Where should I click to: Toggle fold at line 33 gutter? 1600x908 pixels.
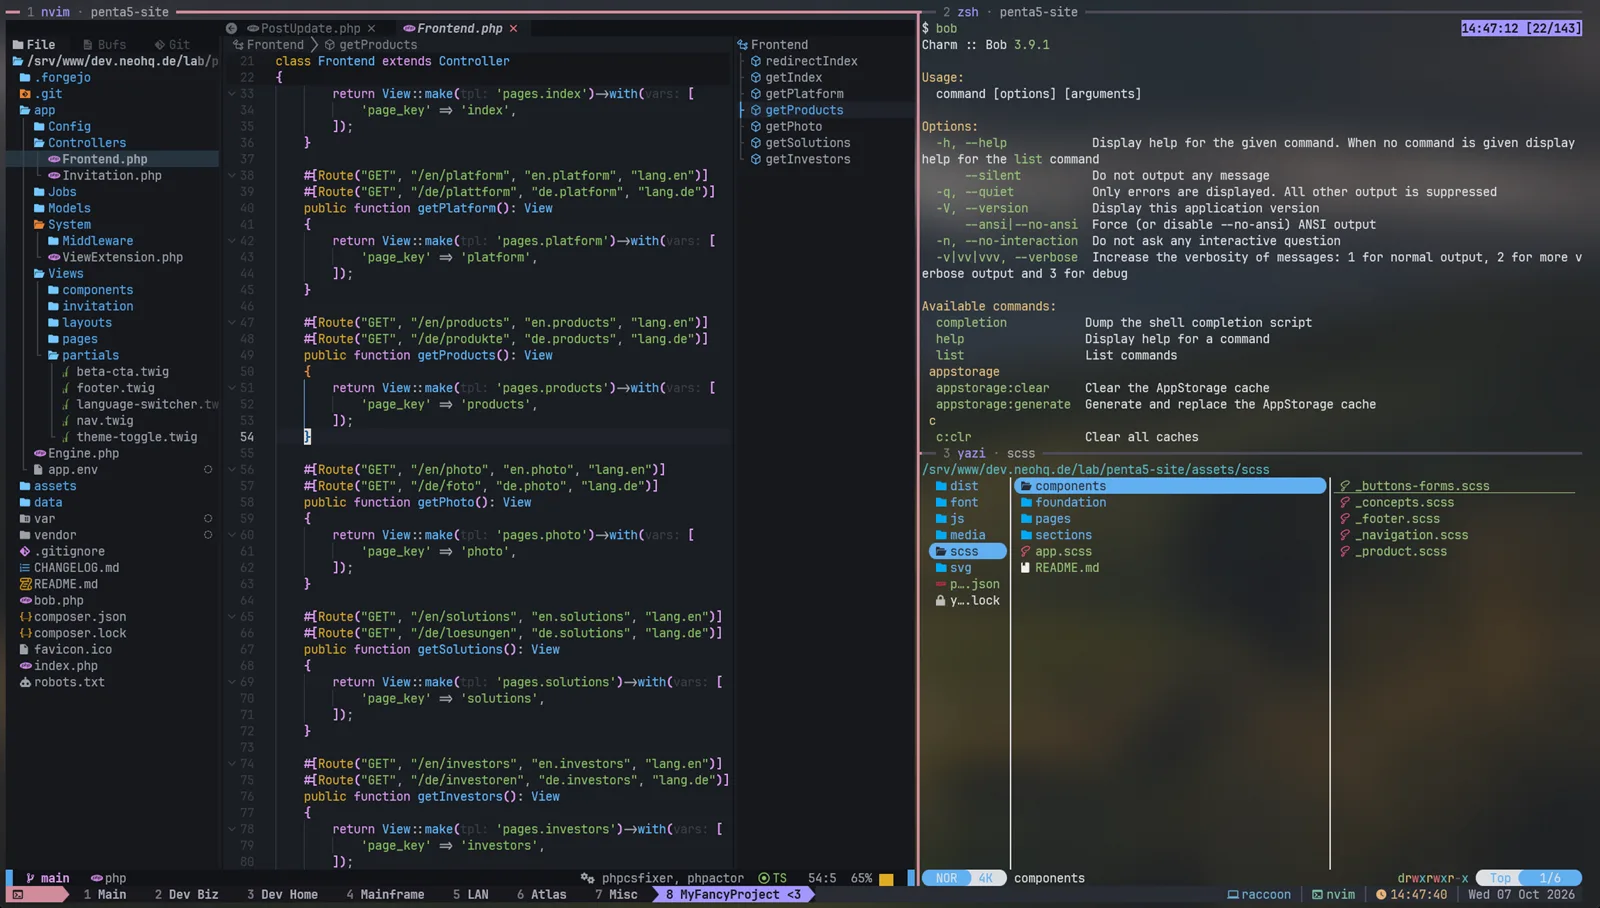[232, 93]
